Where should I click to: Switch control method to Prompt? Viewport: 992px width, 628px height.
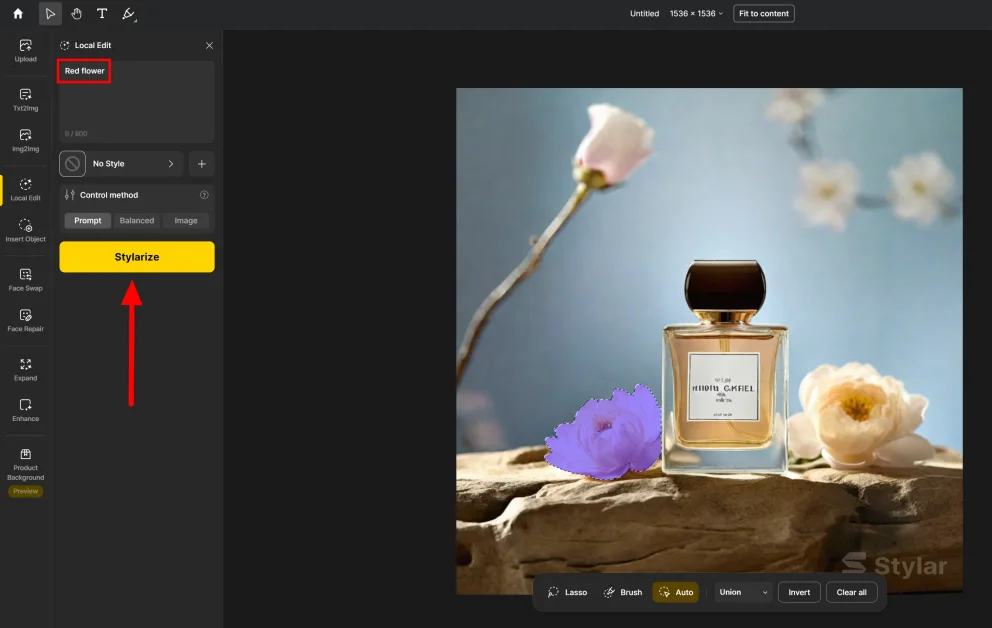coord(88,221)
